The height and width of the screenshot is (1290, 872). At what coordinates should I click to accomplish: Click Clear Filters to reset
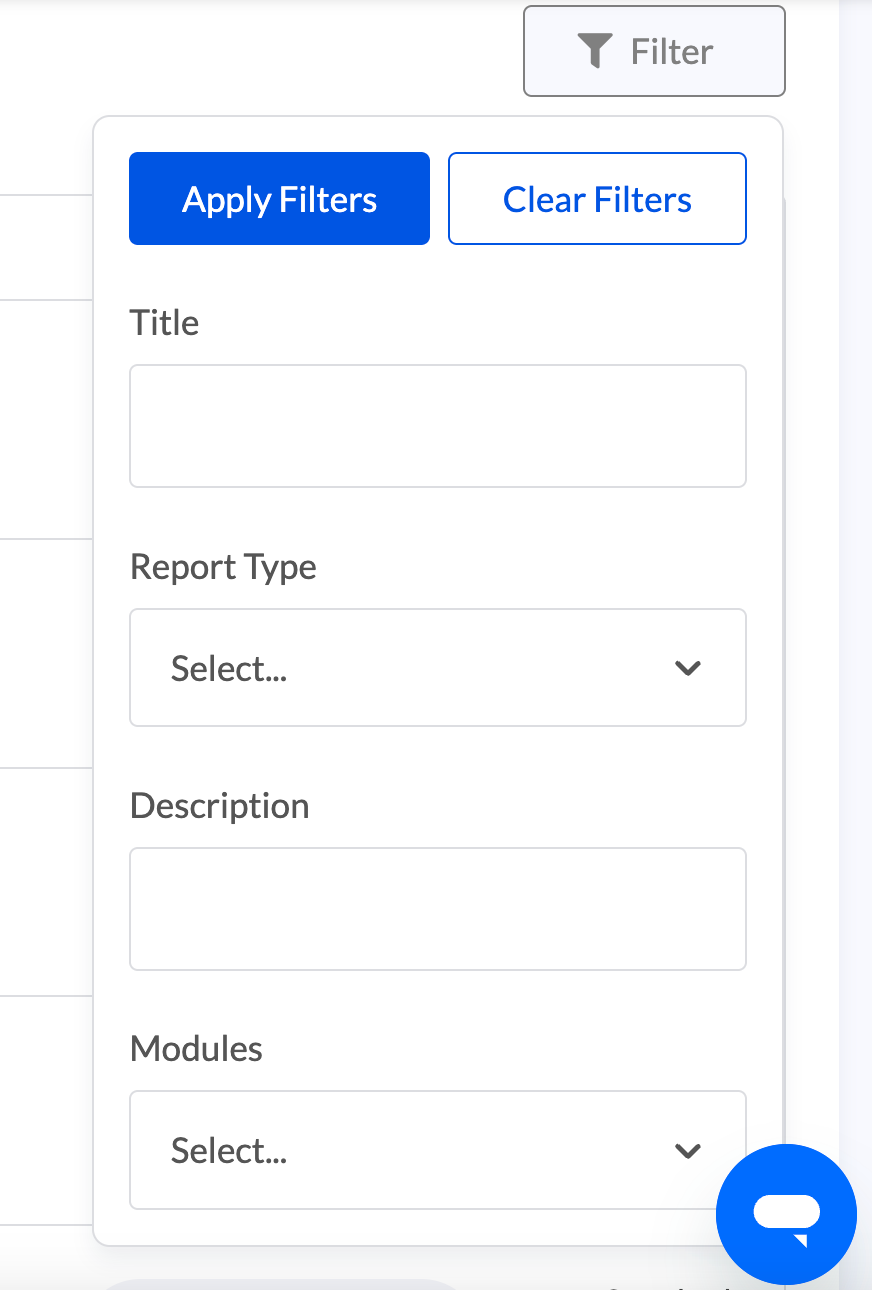click(x=597, y=199)
